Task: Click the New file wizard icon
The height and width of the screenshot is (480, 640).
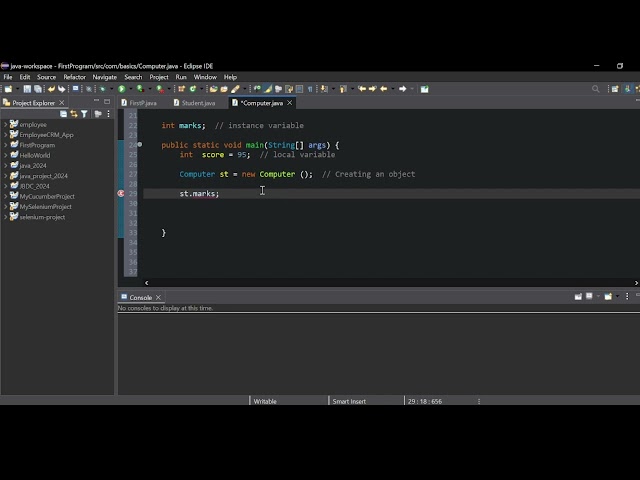Action: click(x=8, y=89)
